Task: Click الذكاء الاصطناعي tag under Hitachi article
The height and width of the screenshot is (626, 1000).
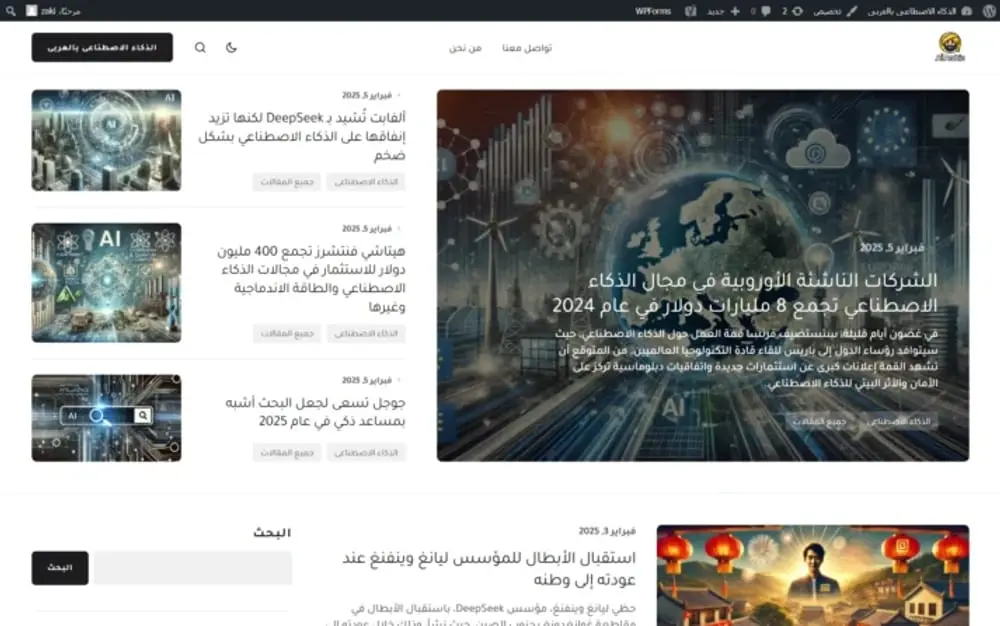Action: [x=366, y=333]
